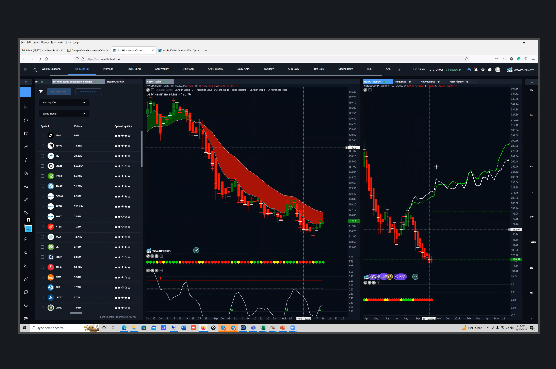Close the active browser tab

click(153, 50)
